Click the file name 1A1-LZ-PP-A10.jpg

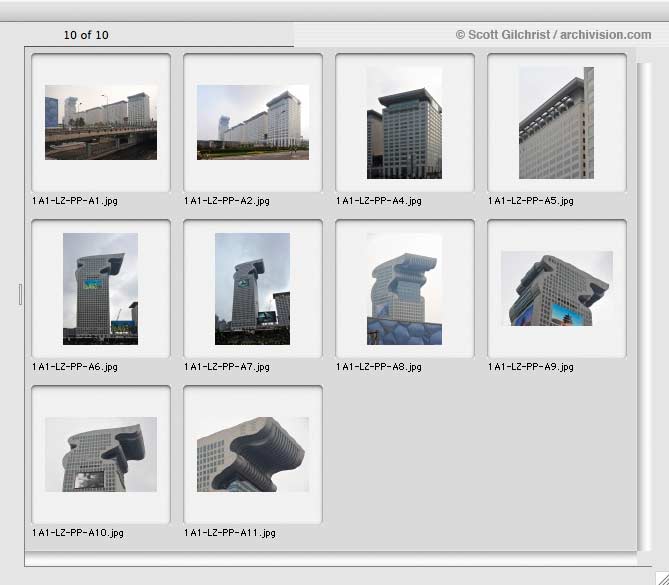[x=78, y=533]
